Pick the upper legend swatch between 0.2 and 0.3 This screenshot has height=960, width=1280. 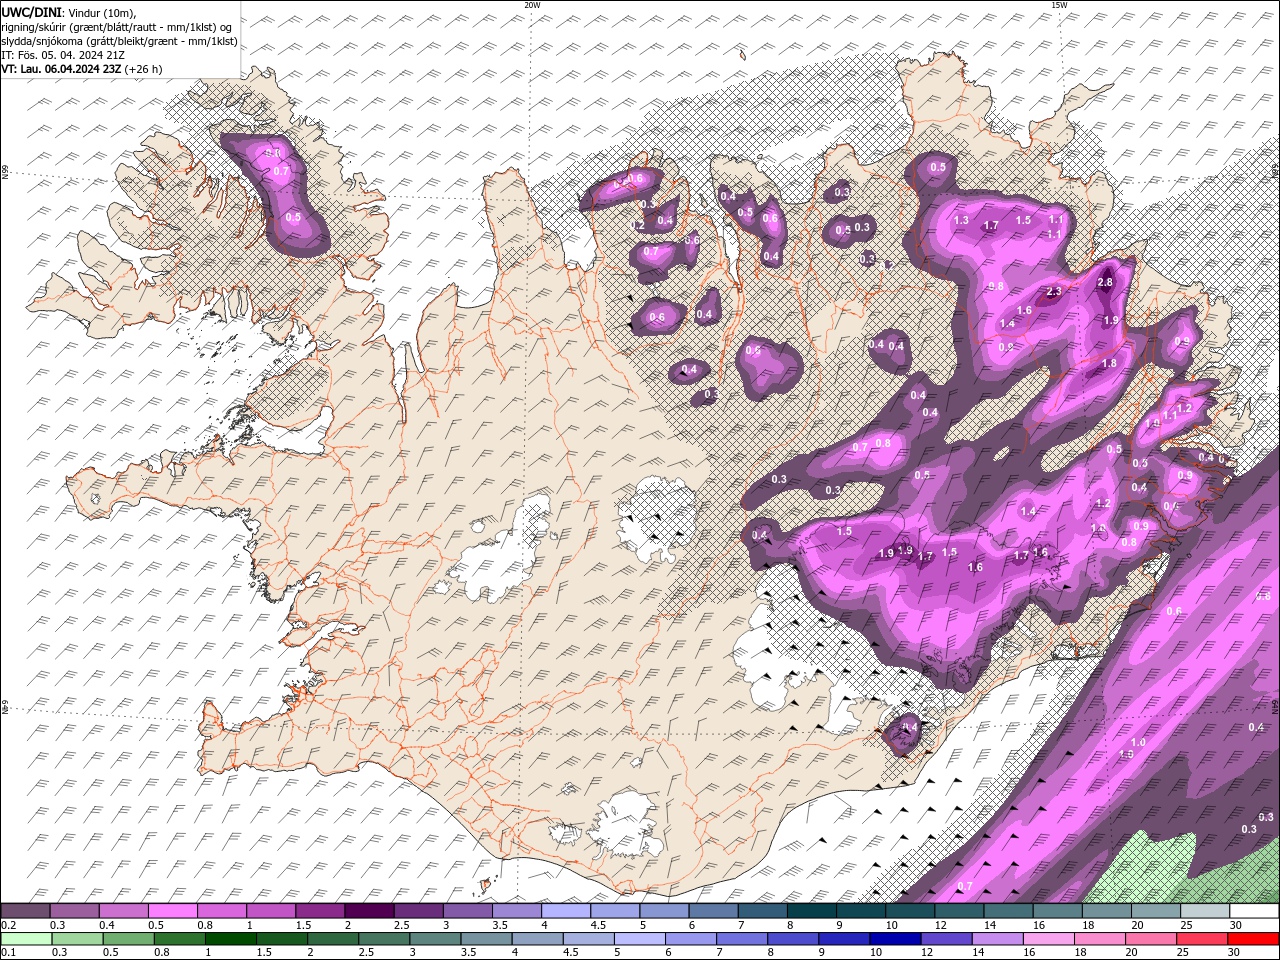25,911
